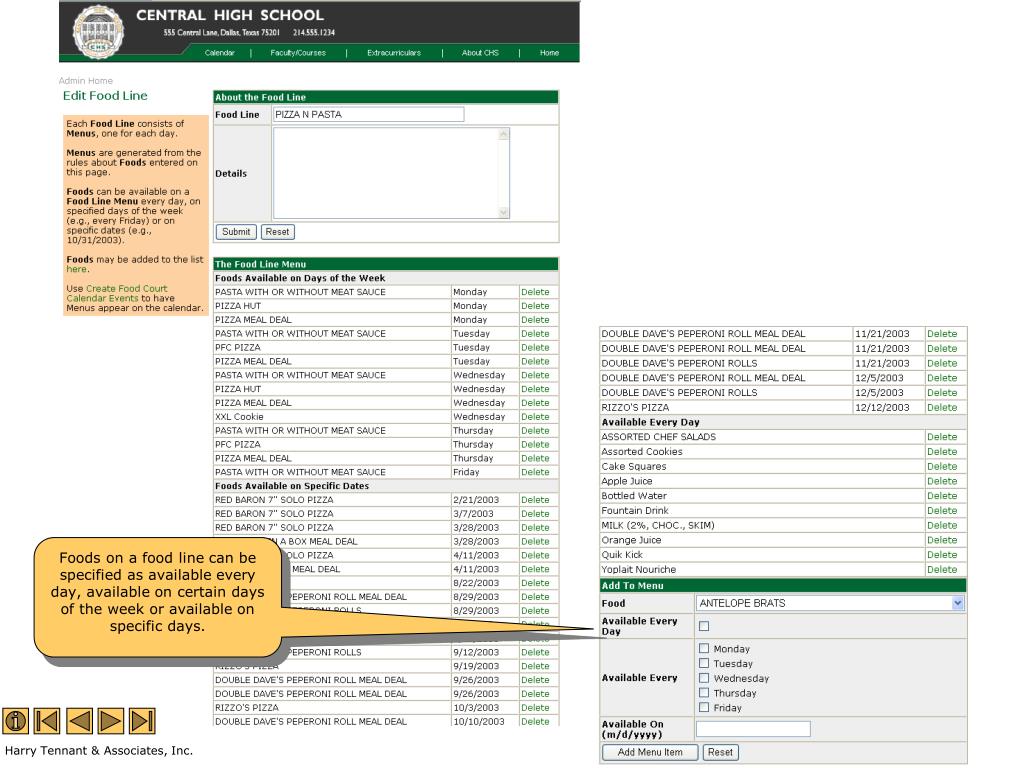Go to previous slide arrow icon
The image size is (1024, 768).
(x=79, y=721)
